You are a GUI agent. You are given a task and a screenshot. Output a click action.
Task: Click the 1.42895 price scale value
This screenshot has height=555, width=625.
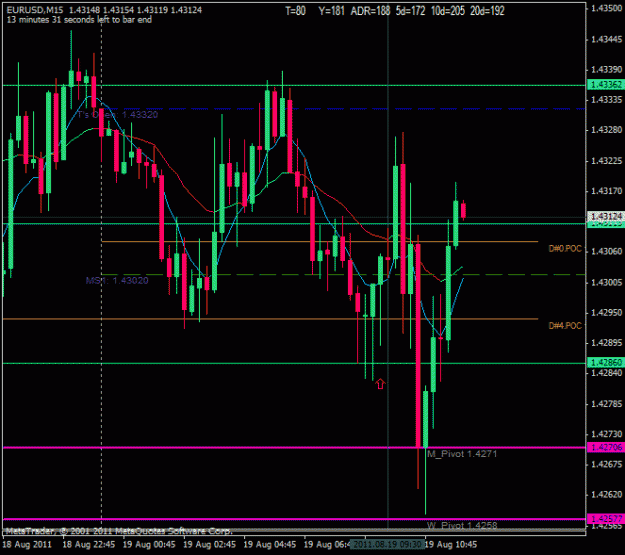tap(606, 342)
